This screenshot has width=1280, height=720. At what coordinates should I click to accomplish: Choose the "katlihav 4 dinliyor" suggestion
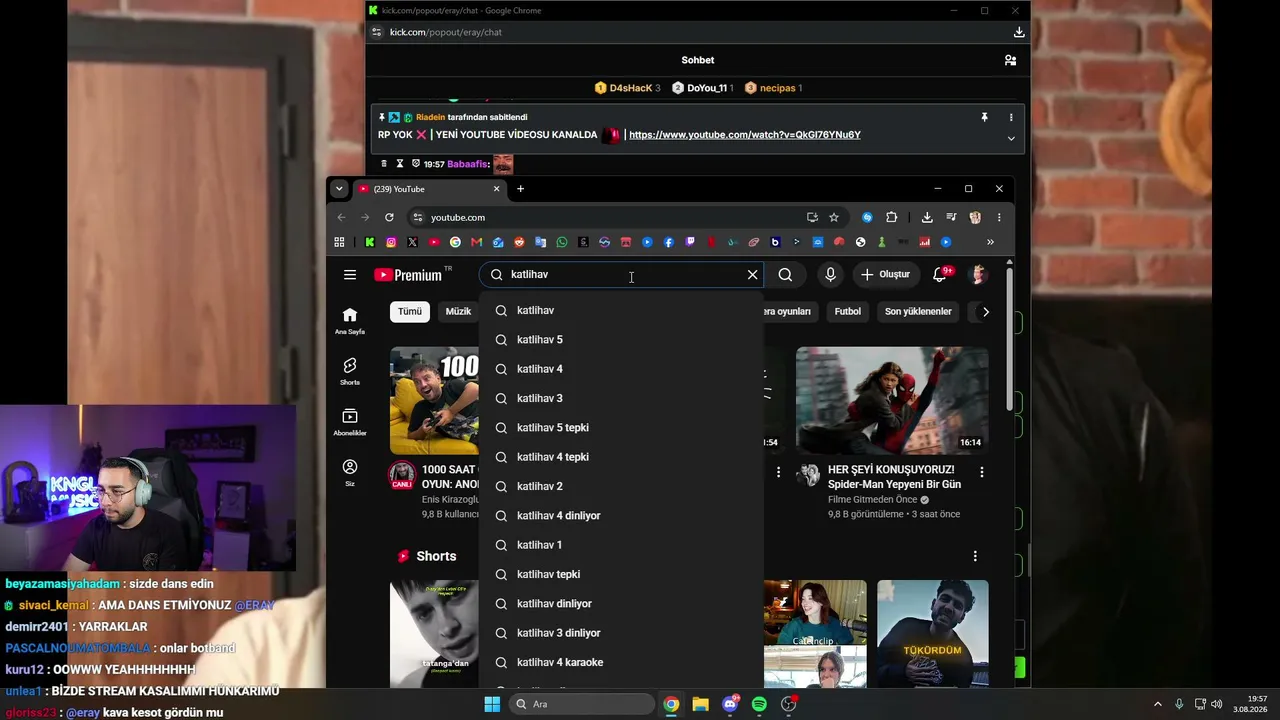click(622, 516)
